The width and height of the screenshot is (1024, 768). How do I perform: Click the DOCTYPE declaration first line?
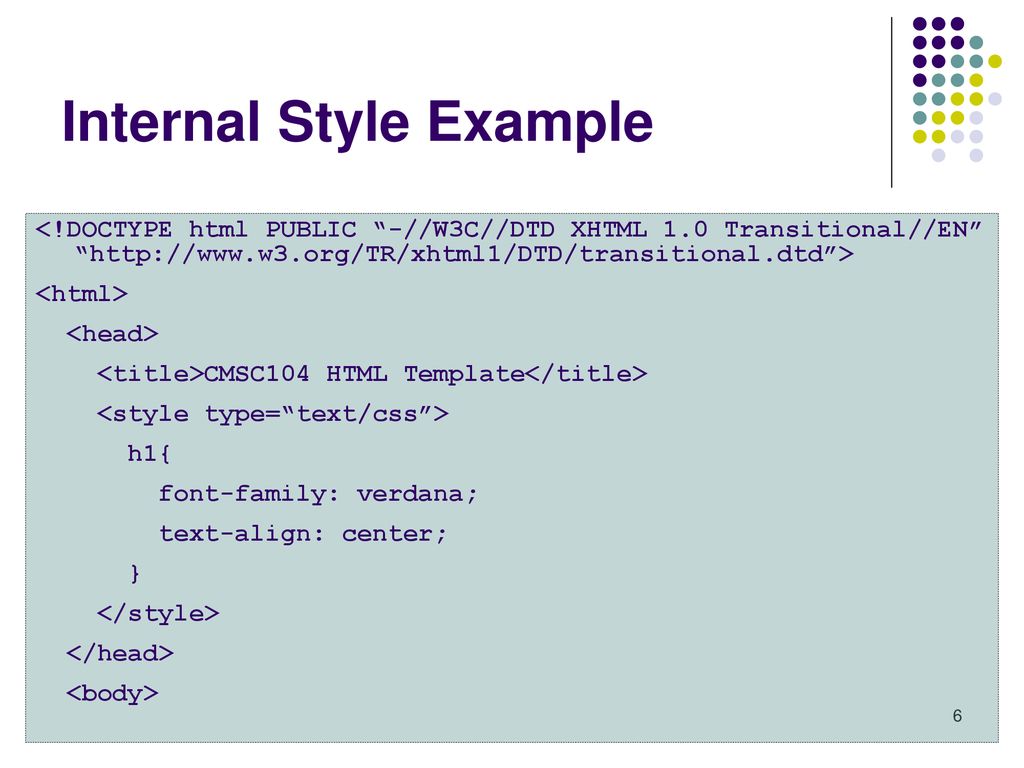[509, 230]
